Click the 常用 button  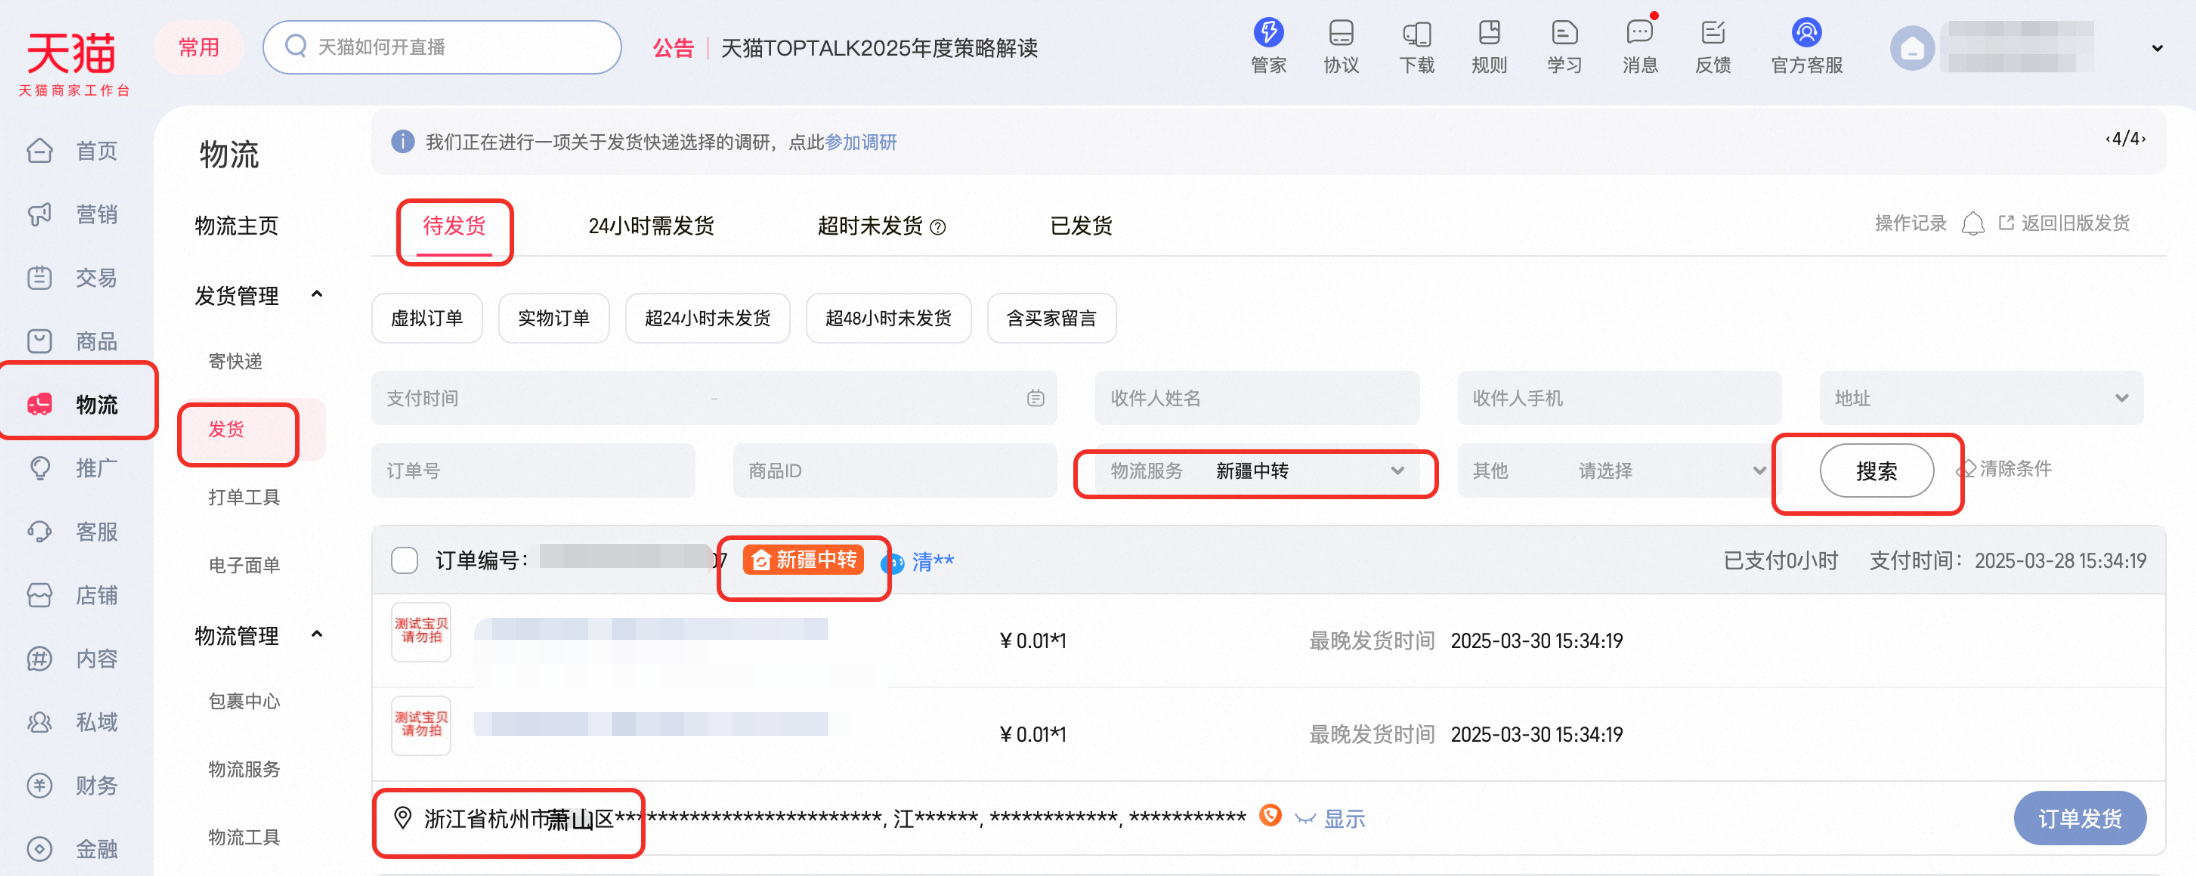199,47
